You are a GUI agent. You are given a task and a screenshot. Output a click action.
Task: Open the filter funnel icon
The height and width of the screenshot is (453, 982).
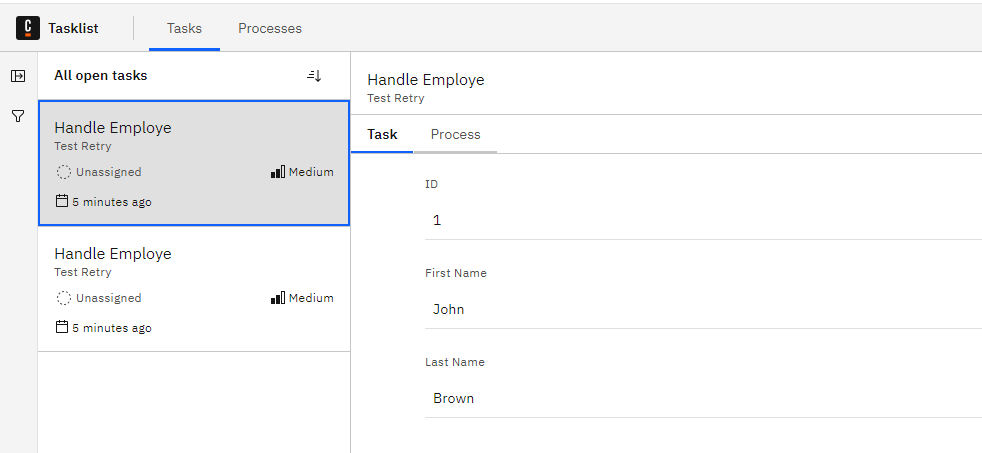(x=18, y=116)
